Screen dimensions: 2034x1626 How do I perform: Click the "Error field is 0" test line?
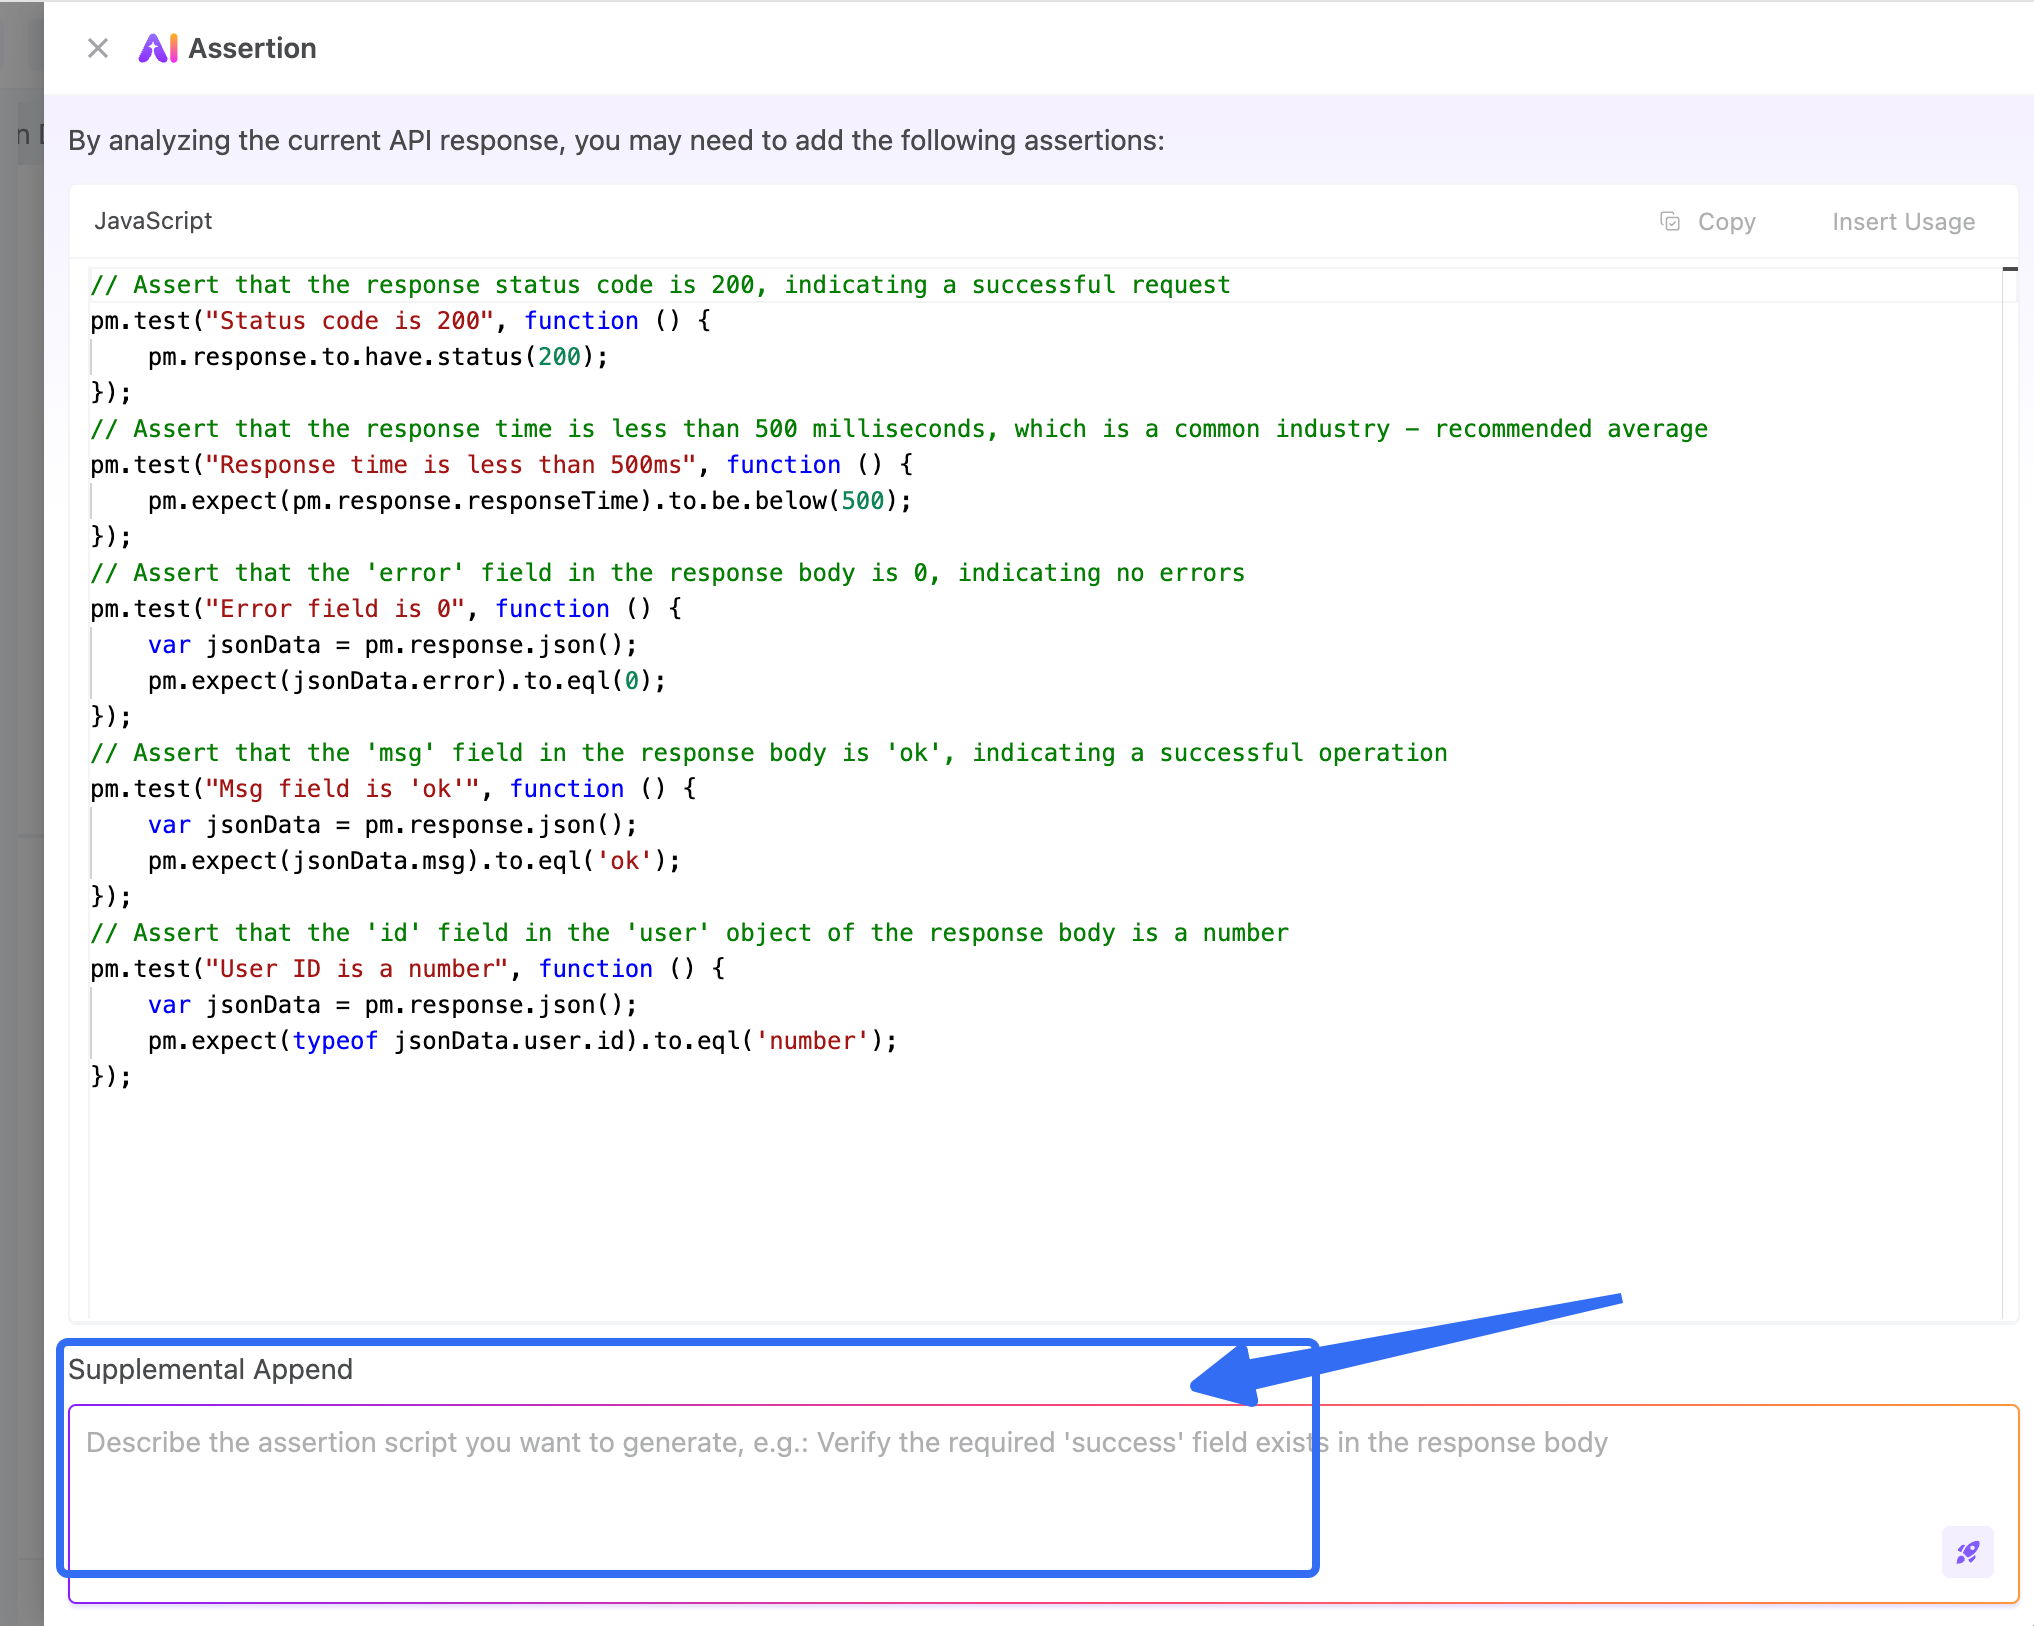point(386,609)
